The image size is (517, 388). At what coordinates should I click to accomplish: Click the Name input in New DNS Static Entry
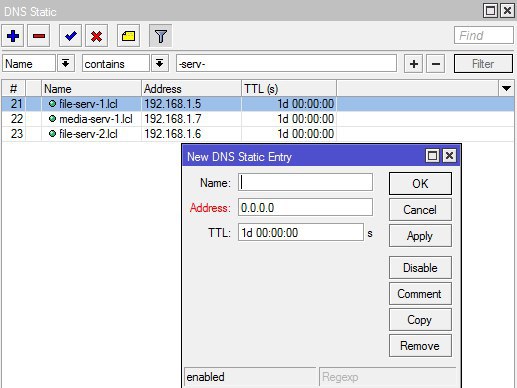[305, 182]
